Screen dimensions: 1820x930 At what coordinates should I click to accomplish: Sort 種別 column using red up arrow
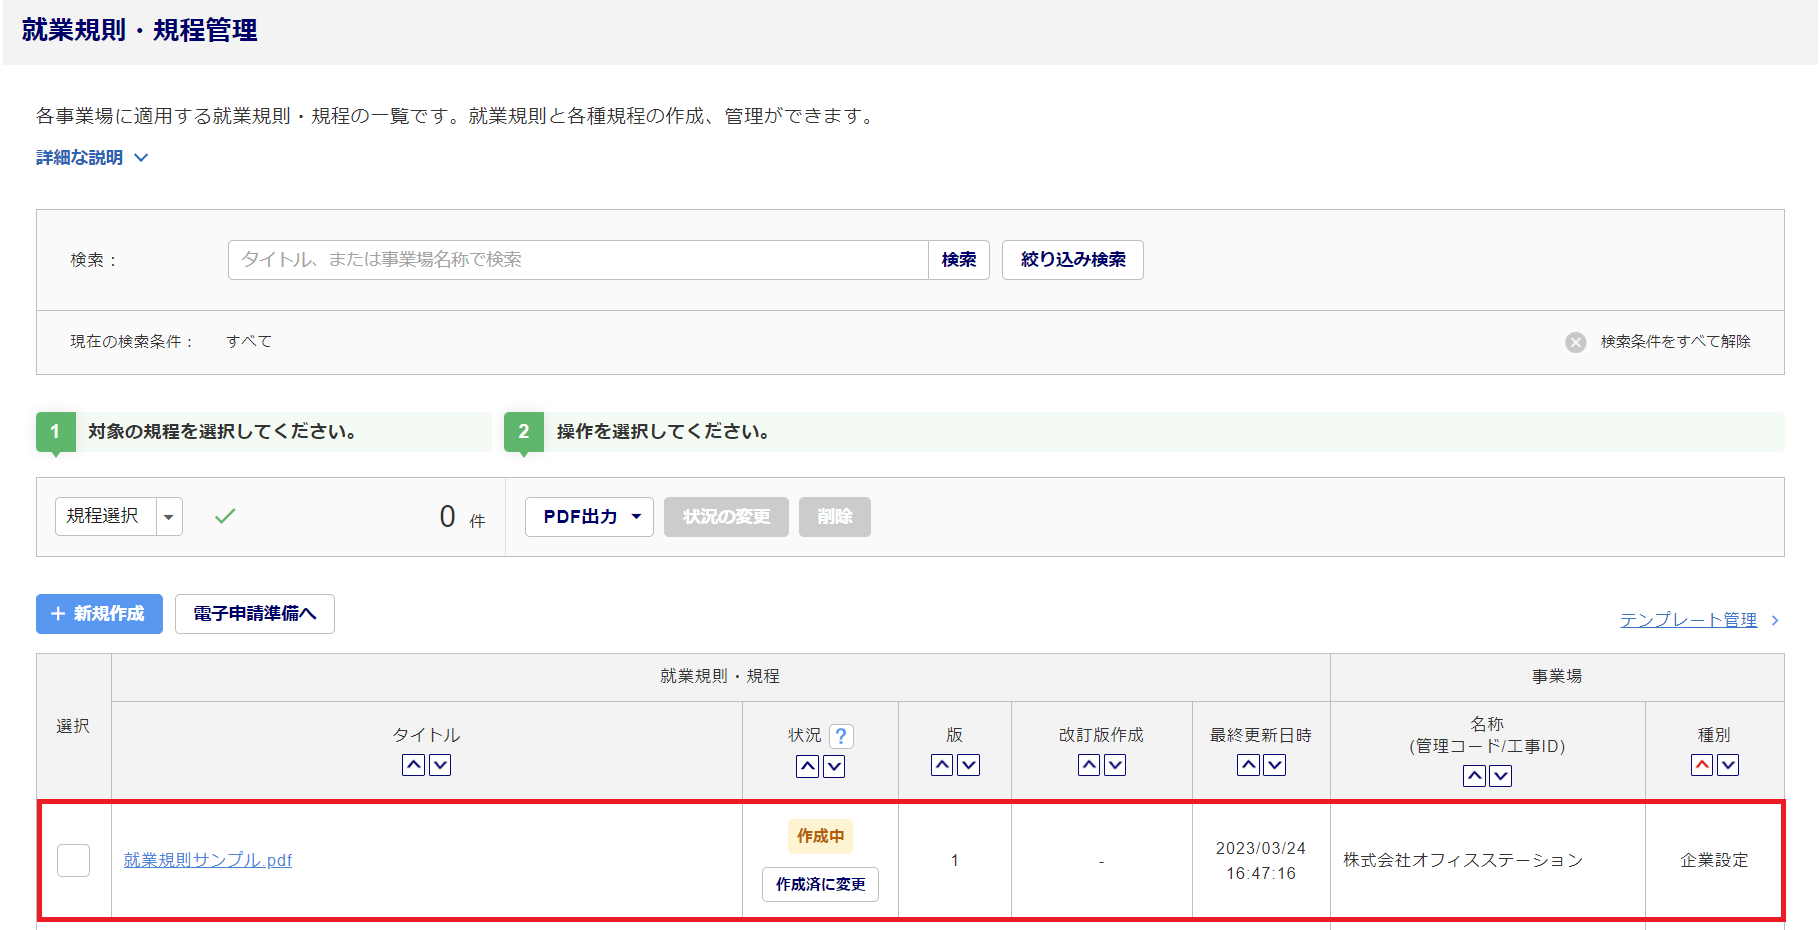[1702, 765]
